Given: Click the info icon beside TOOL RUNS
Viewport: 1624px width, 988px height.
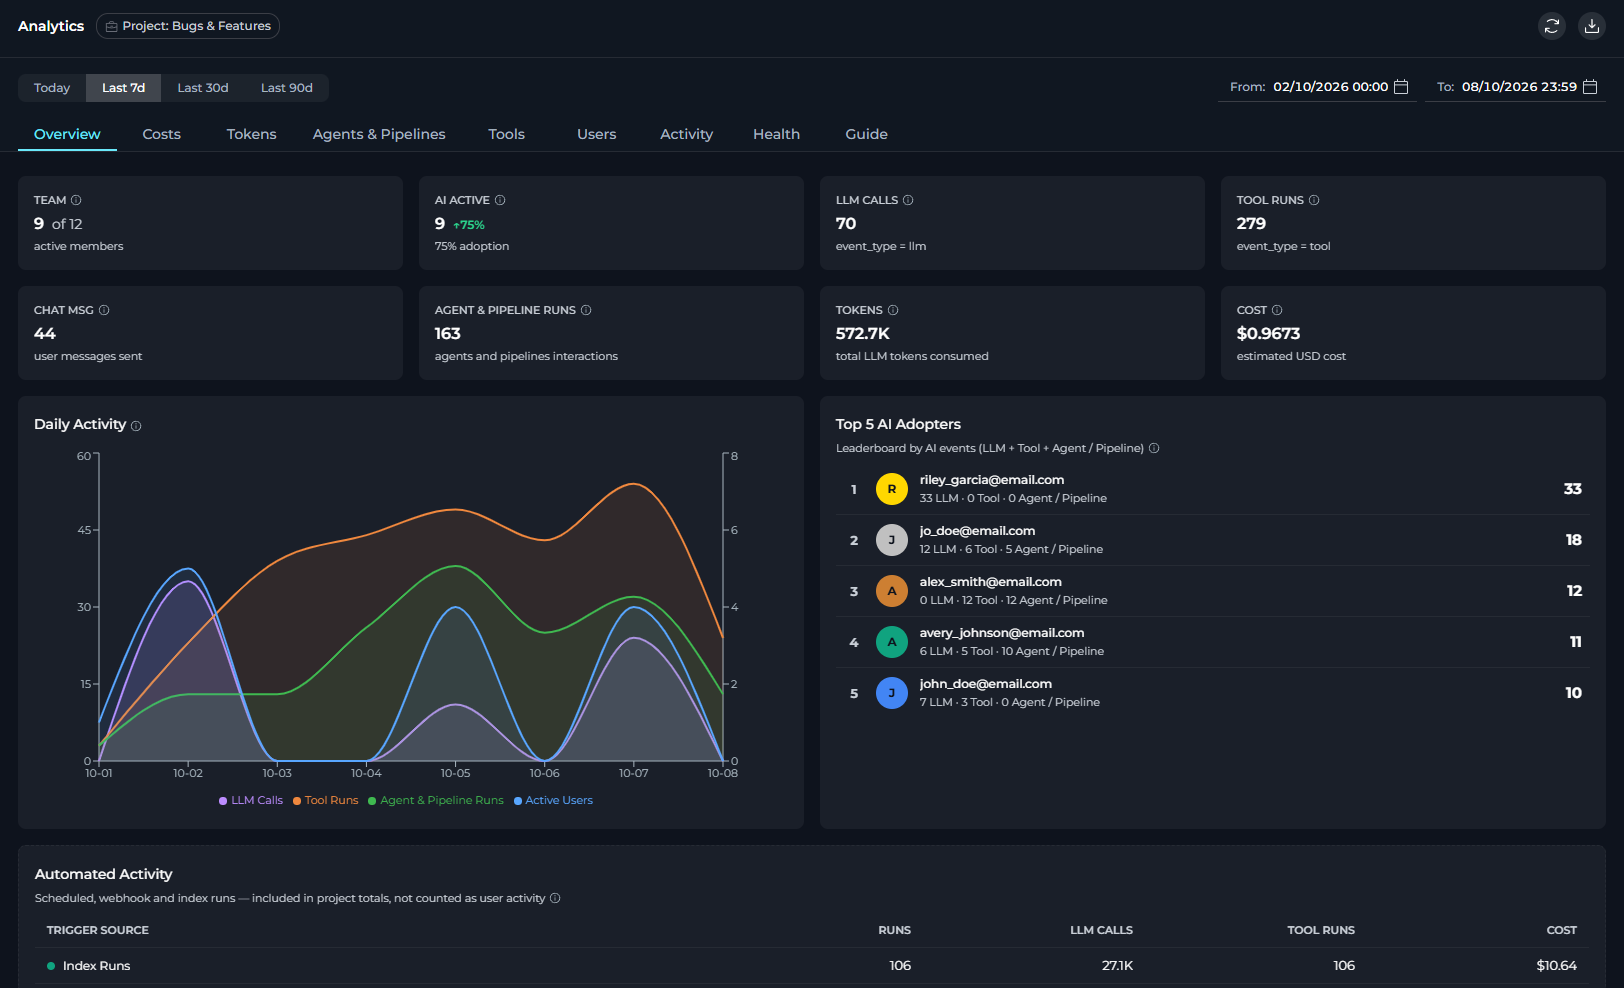Looking at the screenshot, I should pos(1314,200).
